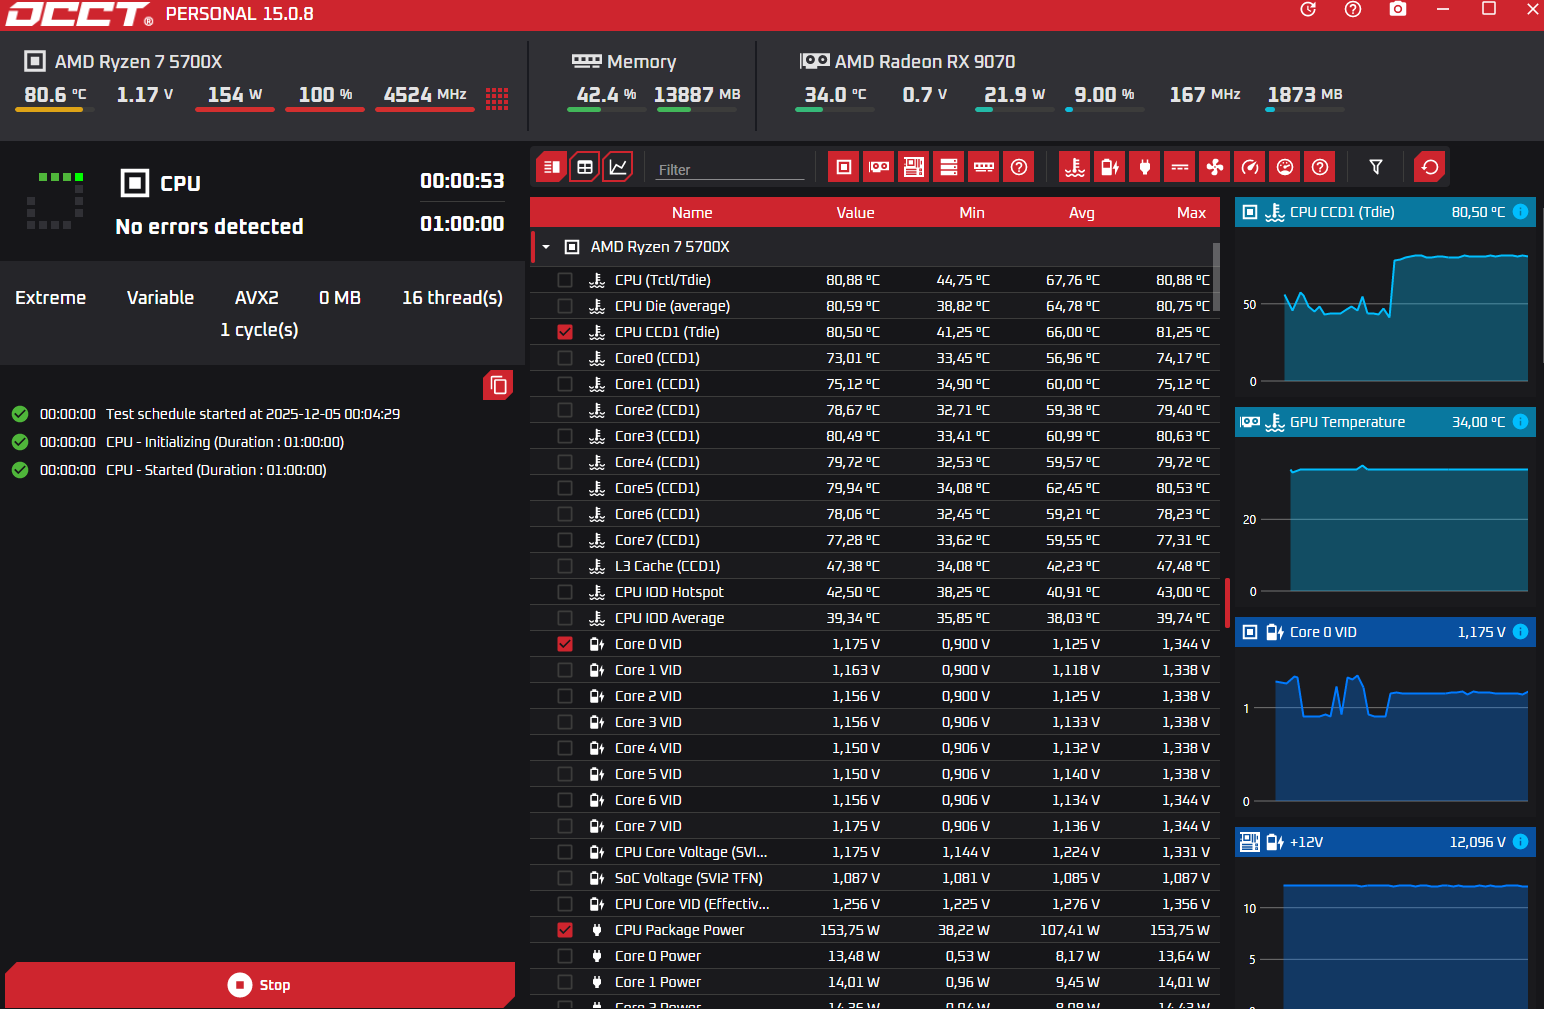Viewport: 1544px width, 1009px height.
Task: Filter sensors by memory module icon
Action: 984,167
